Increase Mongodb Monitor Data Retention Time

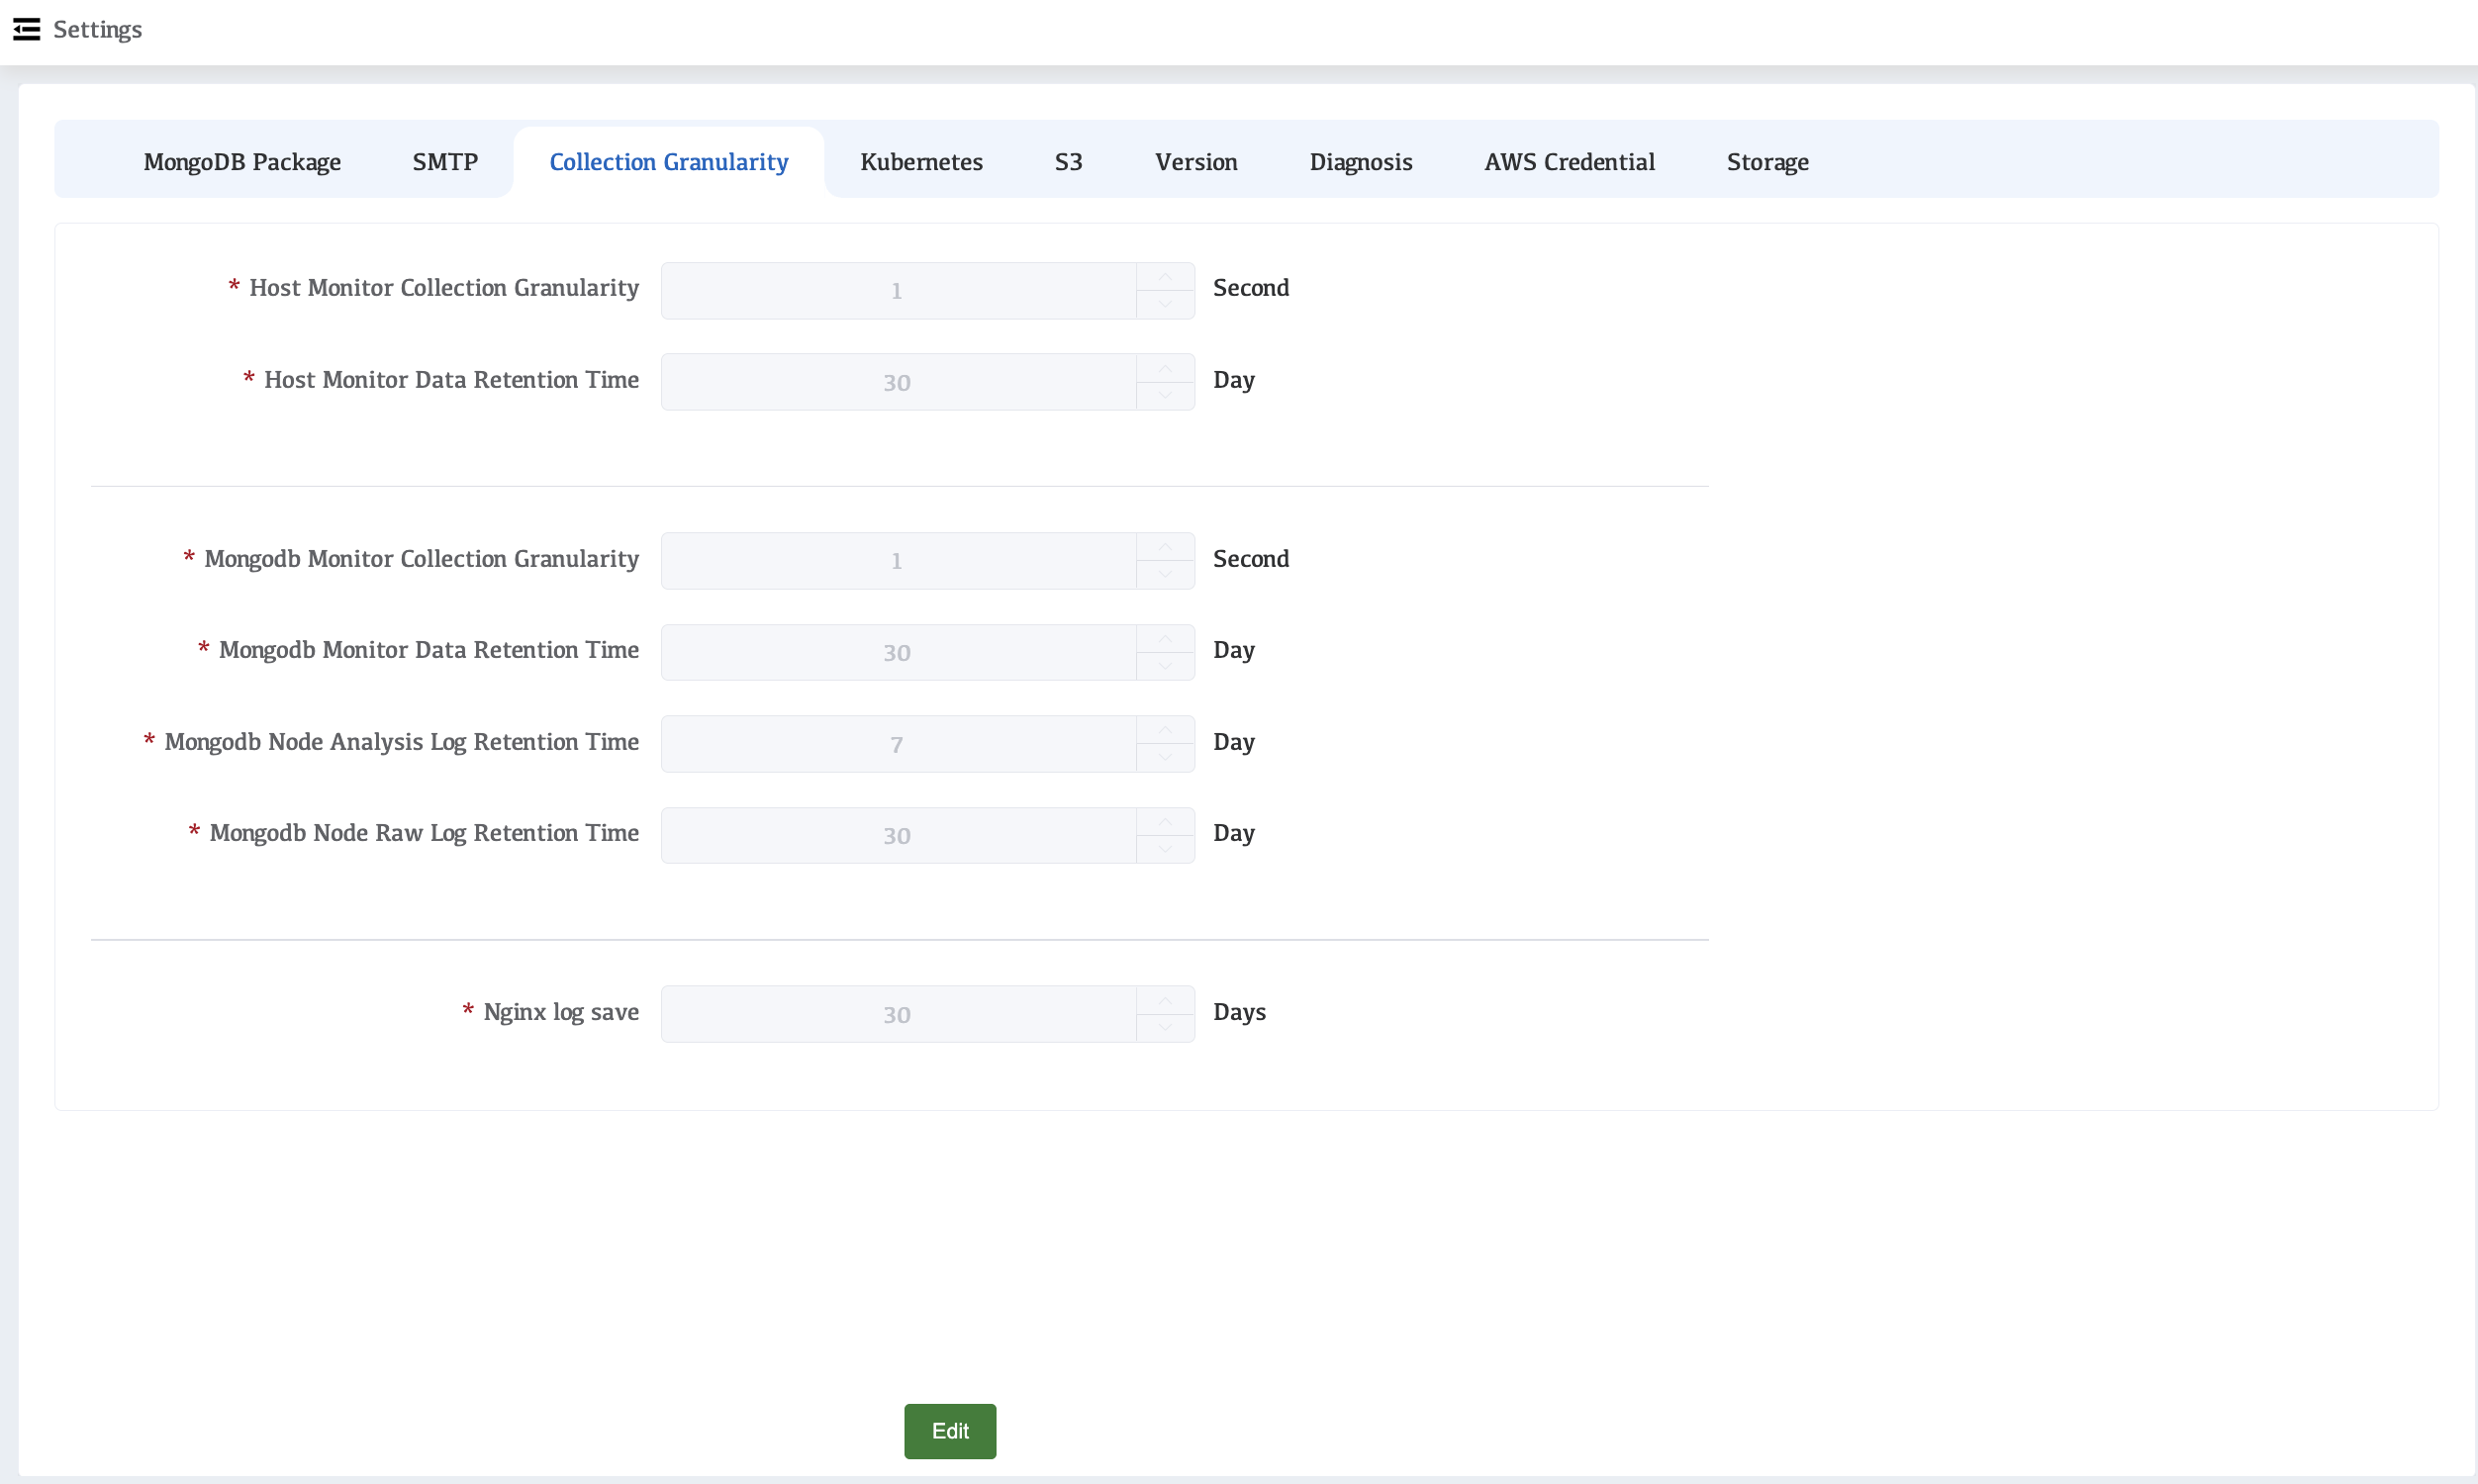[1165, 639]
